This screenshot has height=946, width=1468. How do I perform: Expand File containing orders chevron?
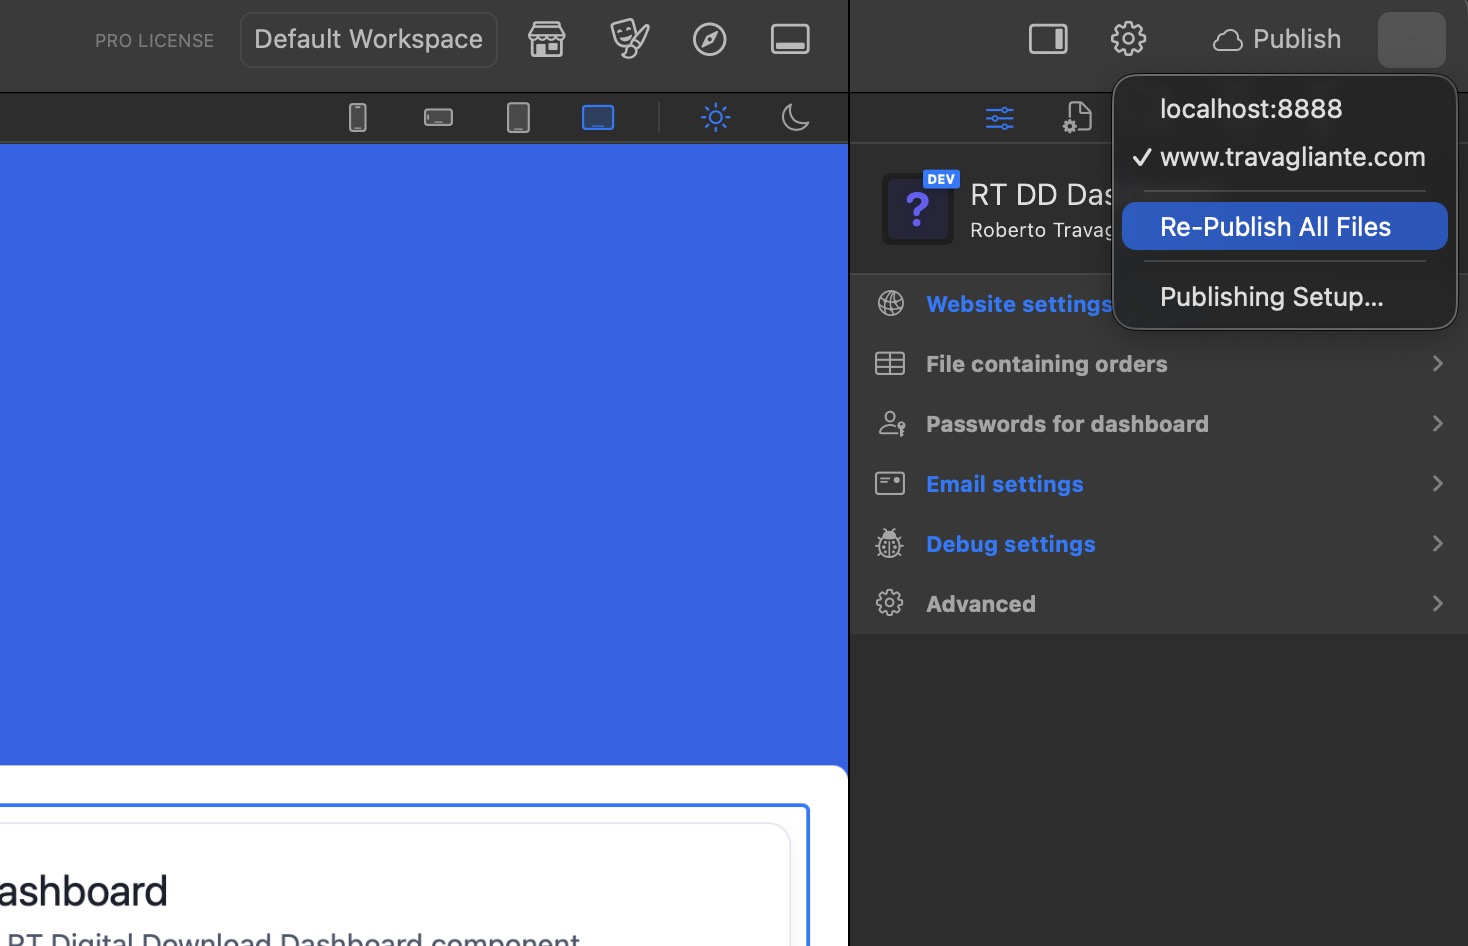point(1438,364)
